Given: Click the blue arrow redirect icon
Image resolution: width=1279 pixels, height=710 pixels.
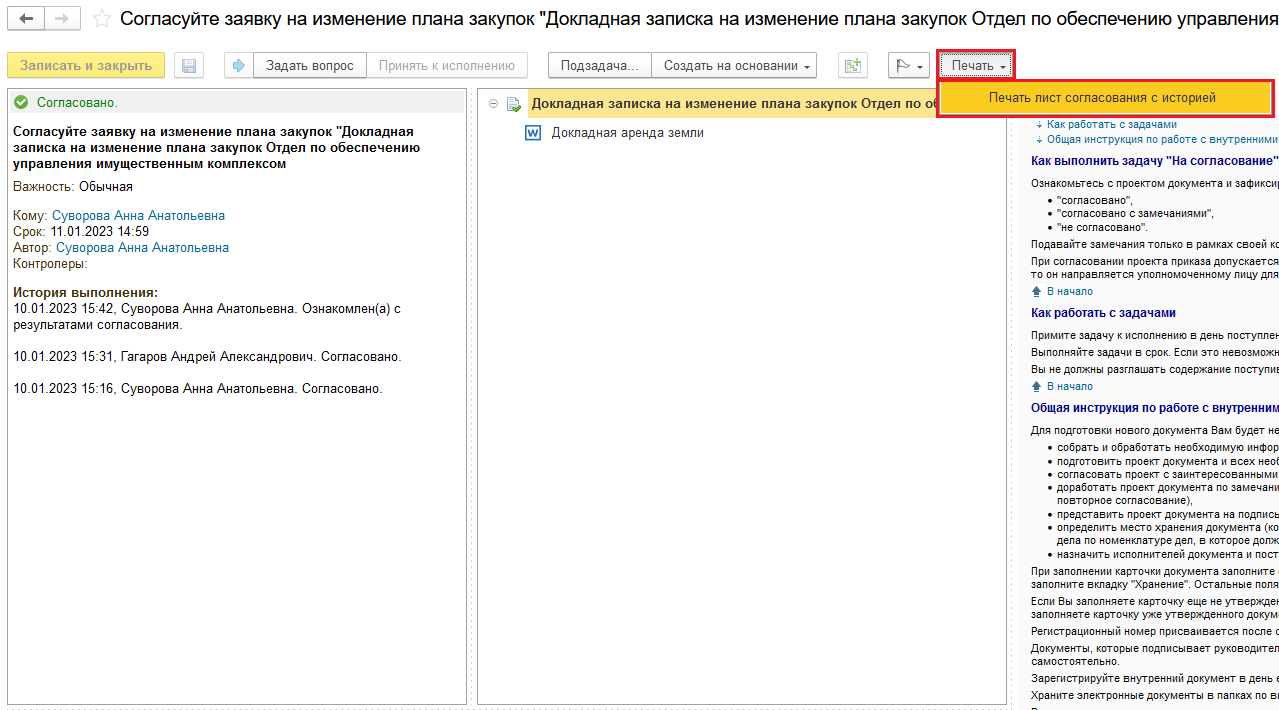Looking at the screenshot, I should [x=238, y=66].
